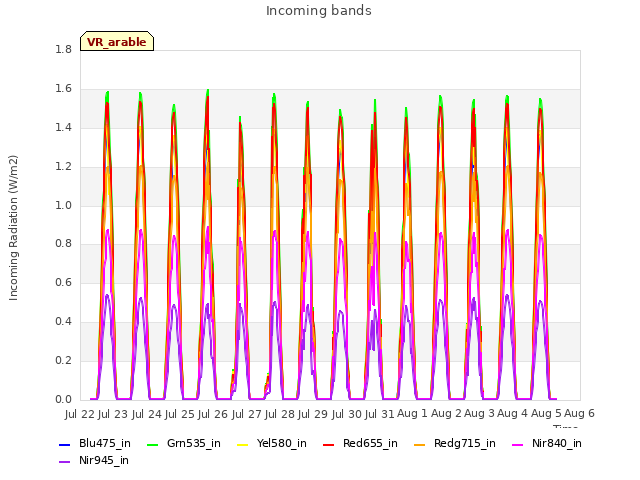Click the 1.4 y-axis tick label
Image resolution: width=640 pixels, height=480 pixels.
(63, 127)
